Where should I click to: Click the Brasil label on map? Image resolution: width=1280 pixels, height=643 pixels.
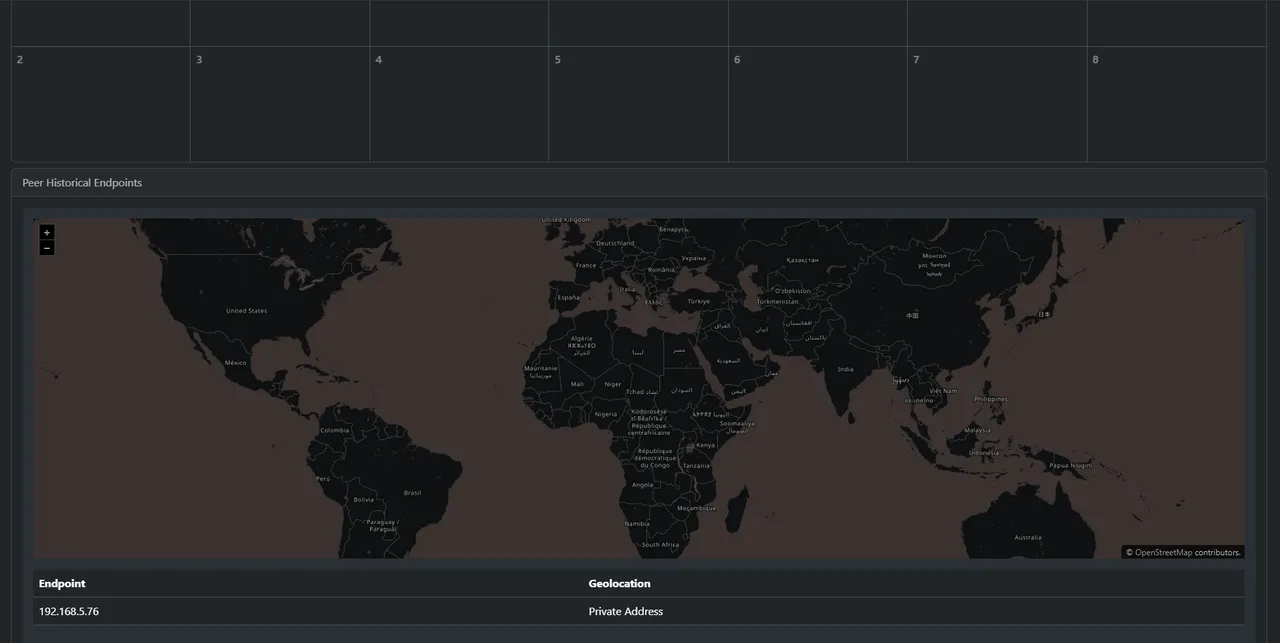pos(412,492)
